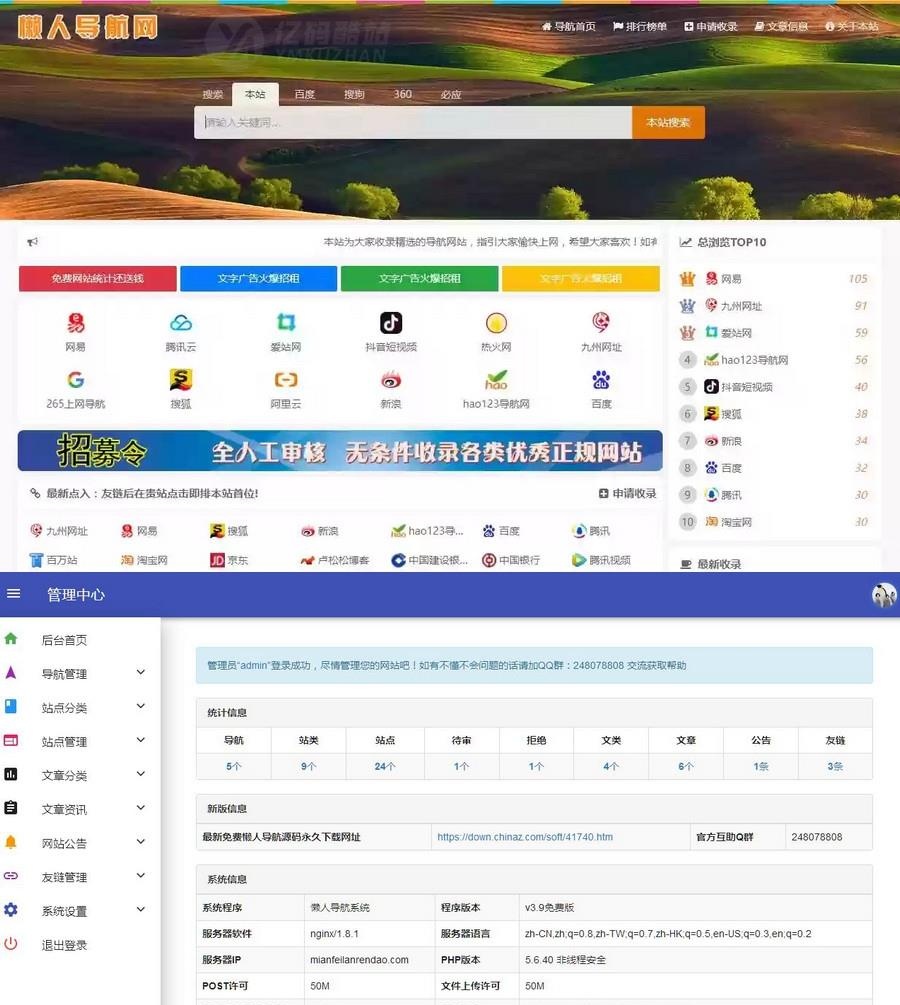
Task: Click the 站点分类 blue book icon
Action: tap(11, 706)
